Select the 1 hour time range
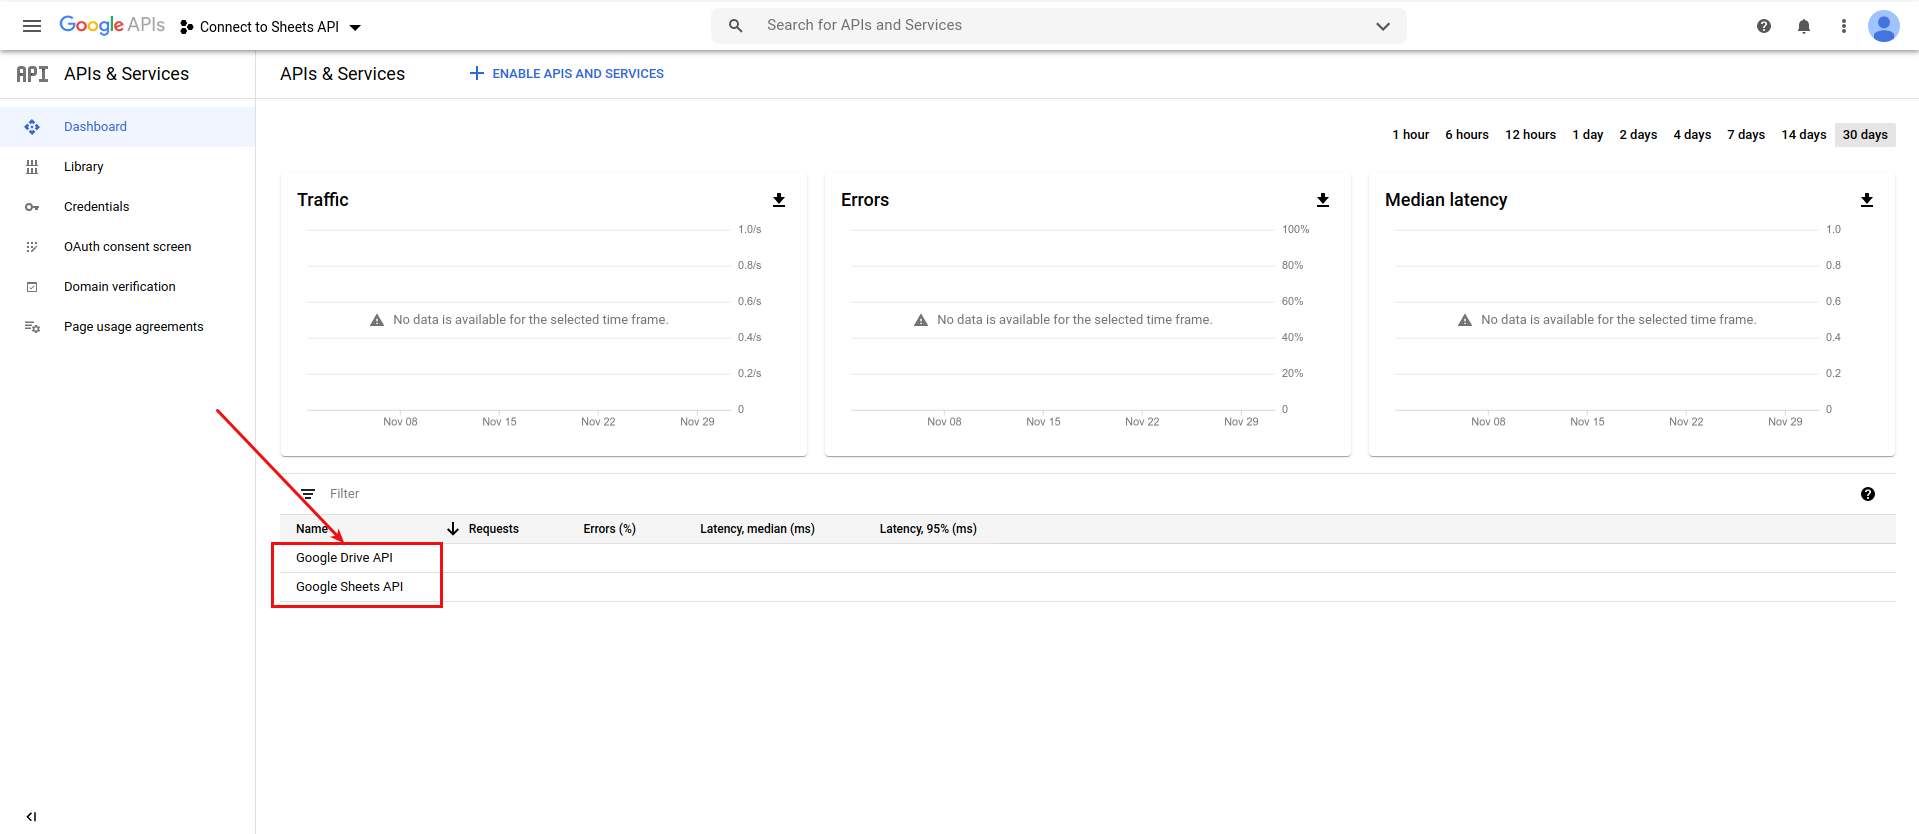Image resolution: width=1919 pixels, height=834 pixels. pyautogui.click(x=1410, y=135)
